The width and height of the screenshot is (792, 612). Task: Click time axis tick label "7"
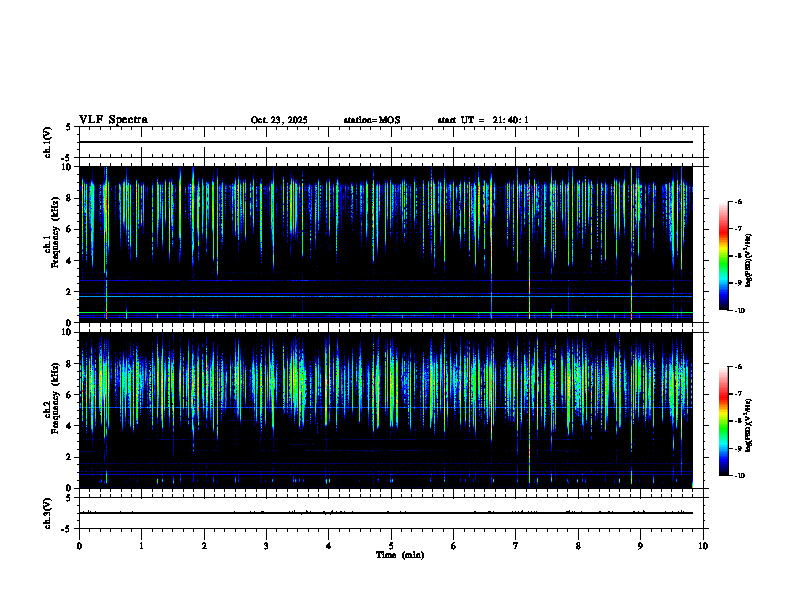515,546
